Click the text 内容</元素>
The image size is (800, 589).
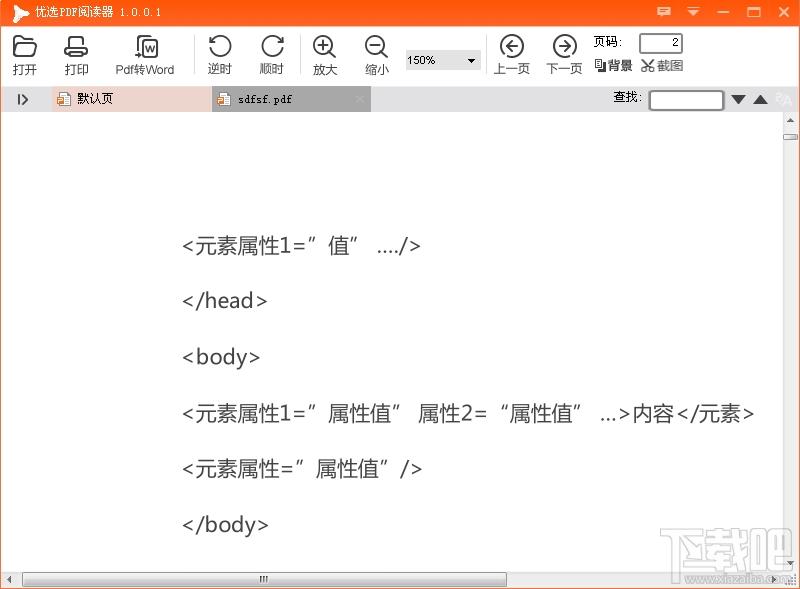coord(693,413)
